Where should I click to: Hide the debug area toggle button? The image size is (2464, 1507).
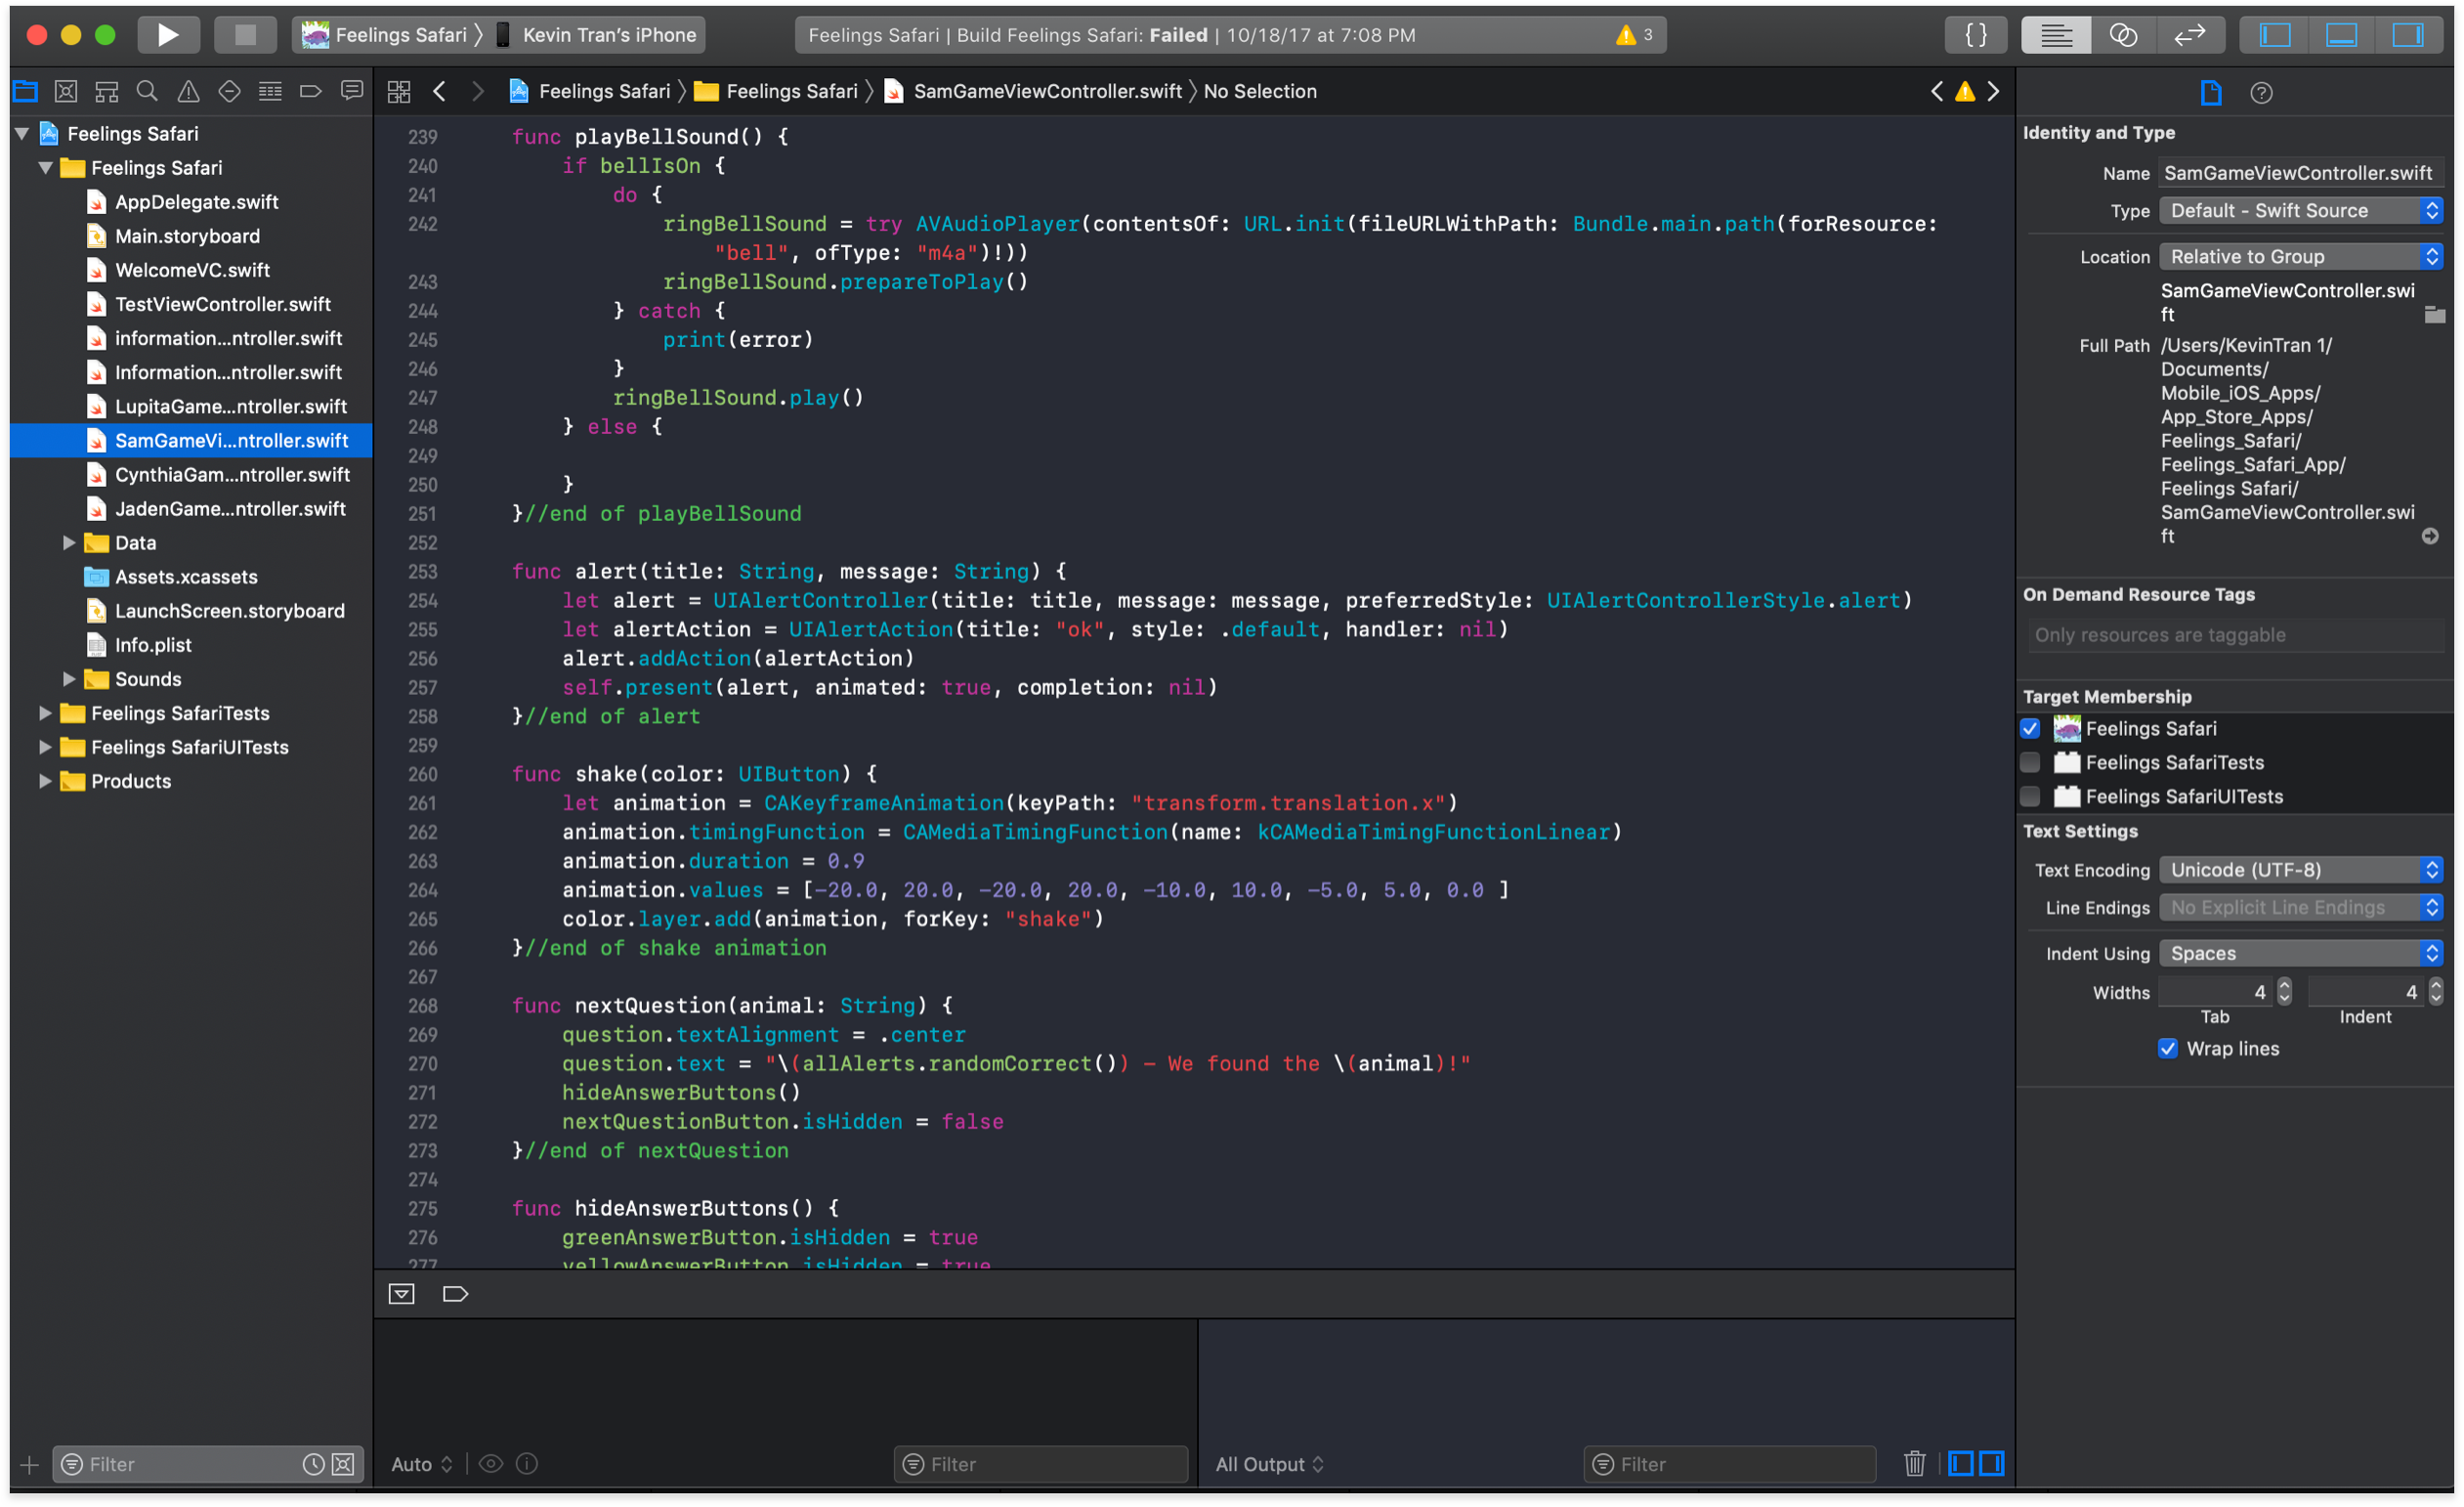402,1294
